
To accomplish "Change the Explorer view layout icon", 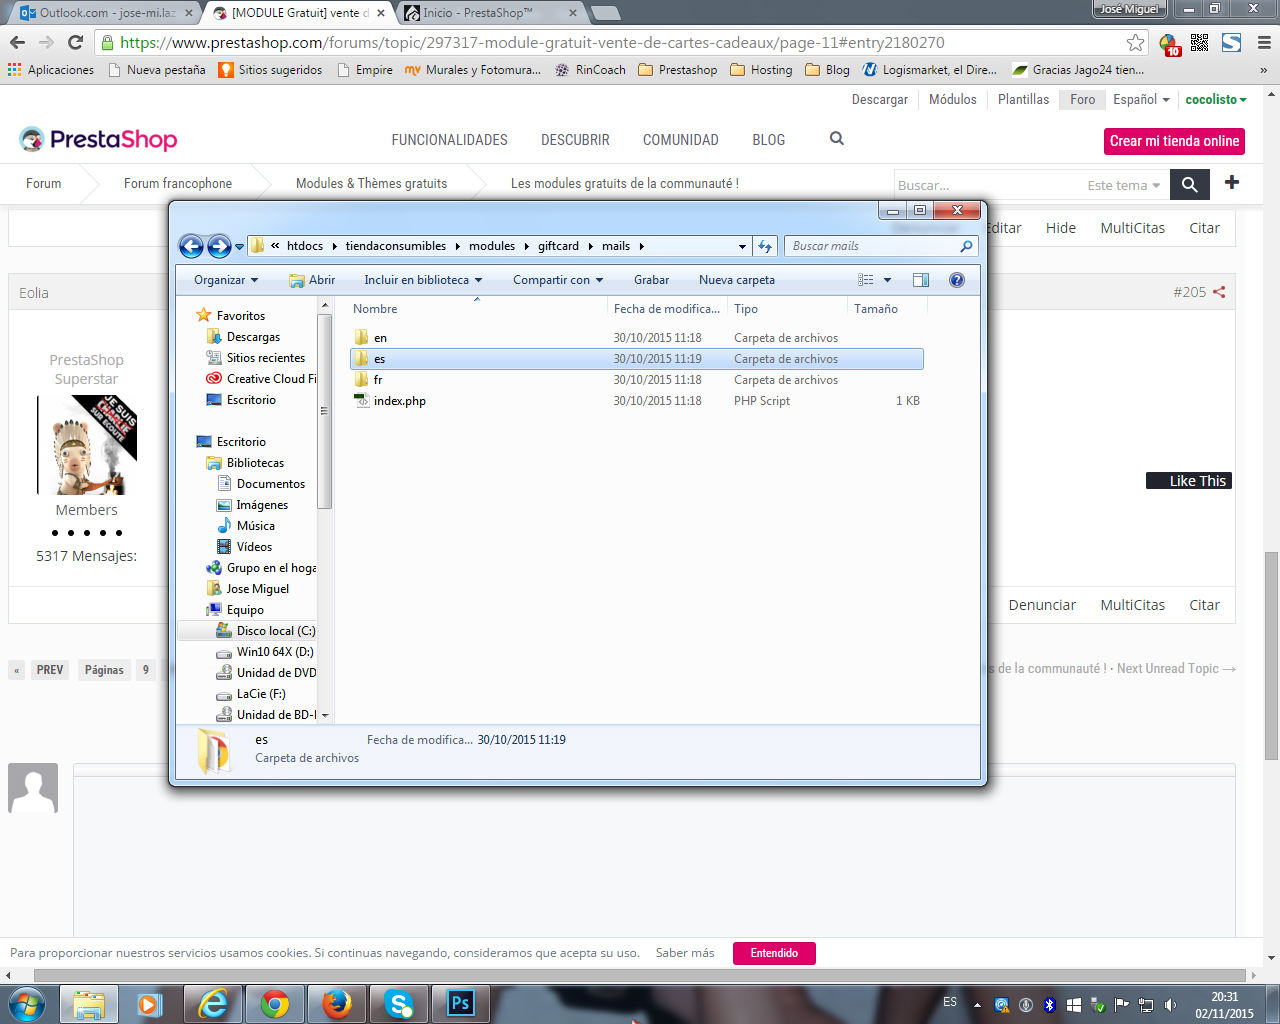I will 866,280.
